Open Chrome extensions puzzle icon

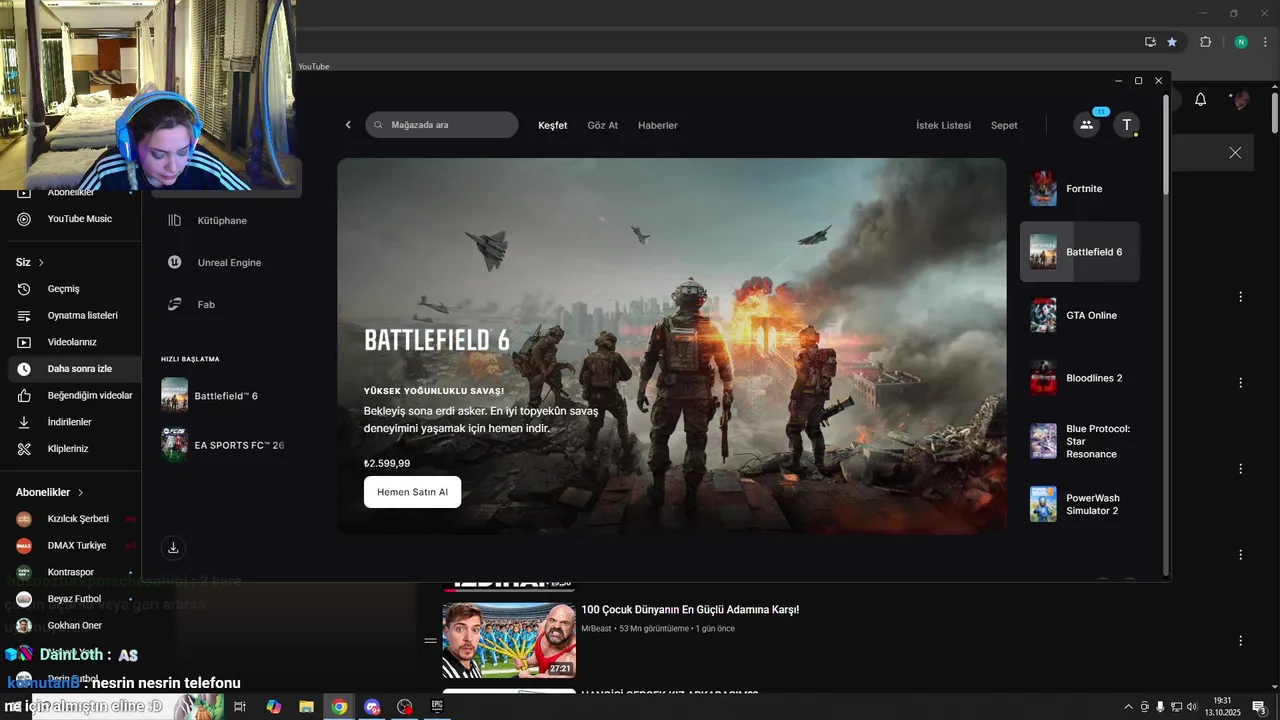pyautogui.click(x=1206, y=42)
